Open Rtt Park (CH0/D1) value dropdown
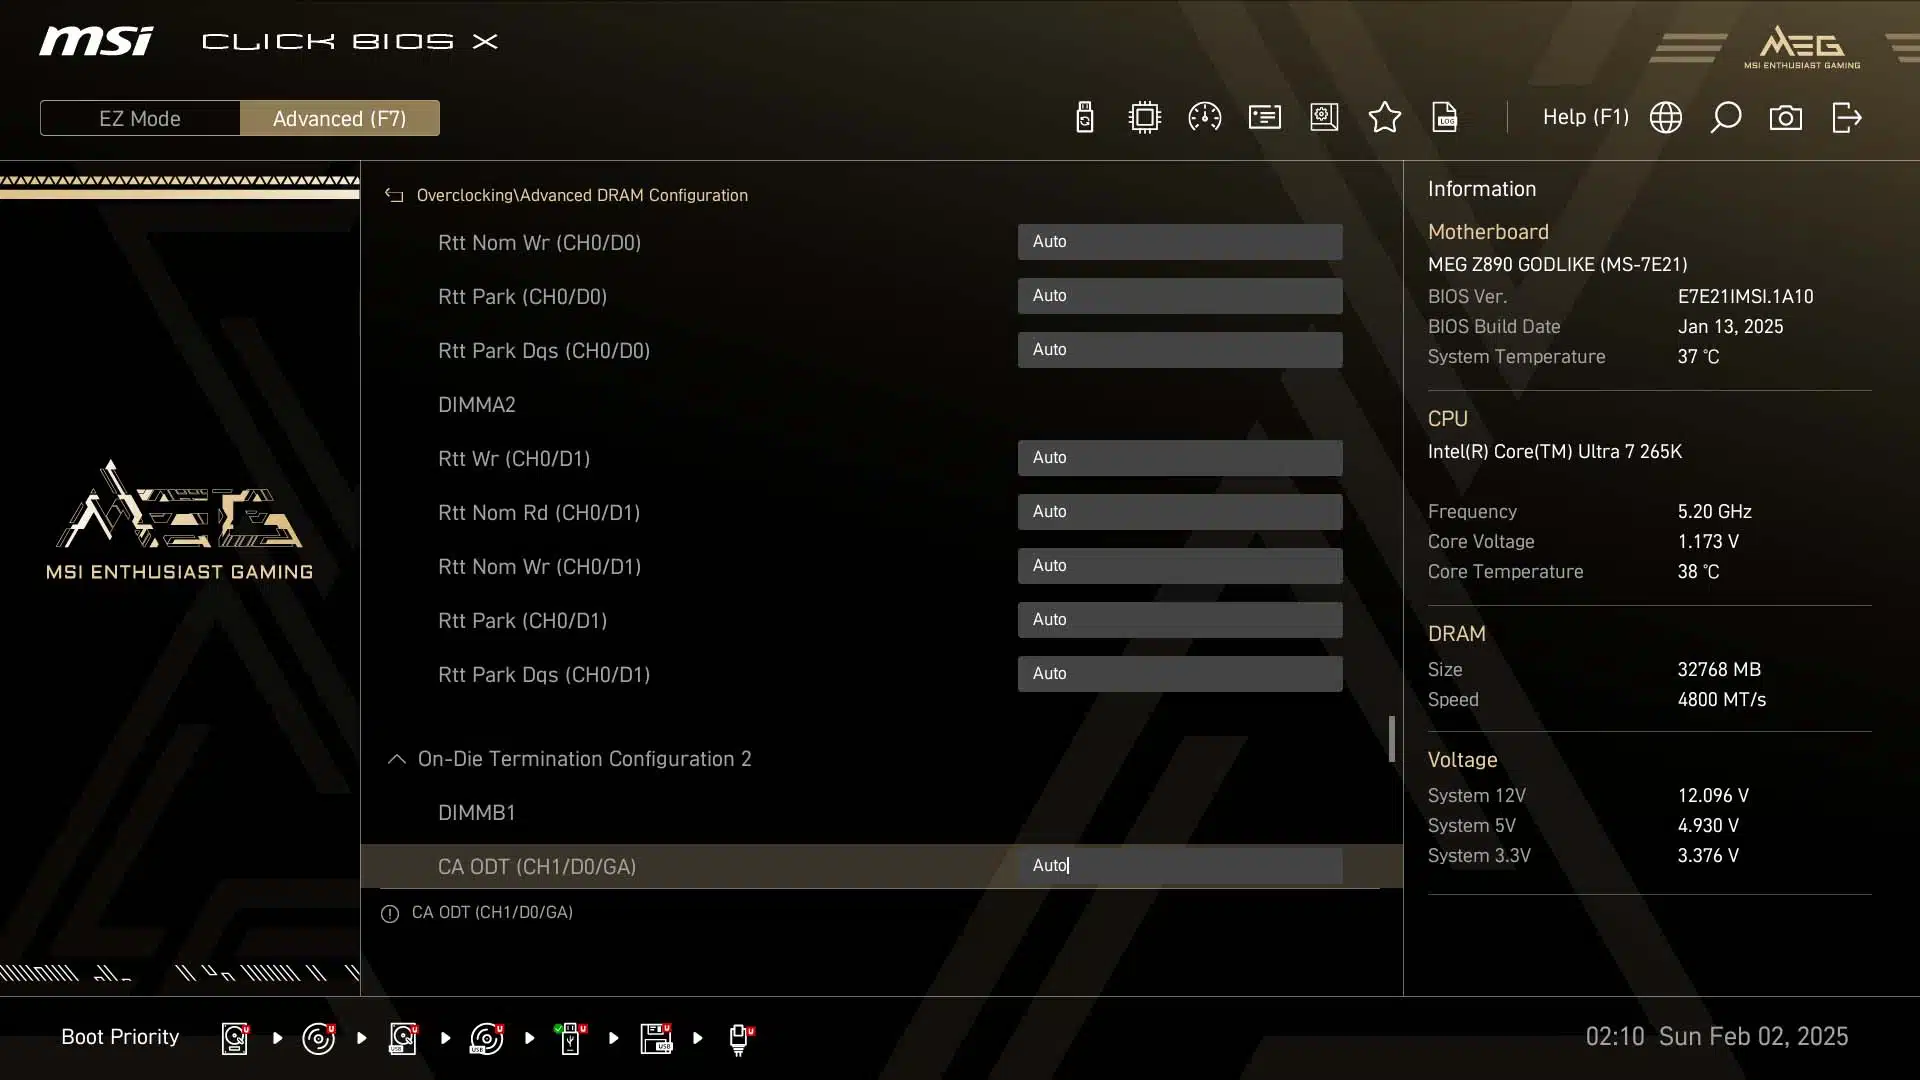 tap(1180, 620)
